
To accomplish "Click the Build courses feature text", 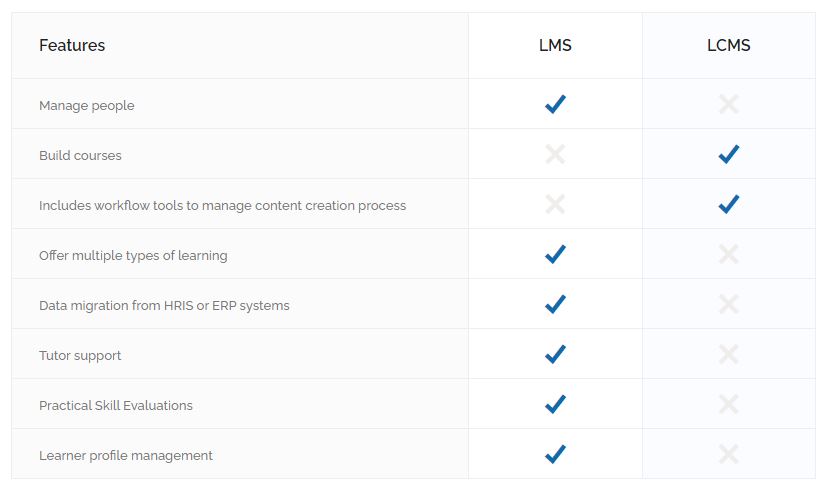I will [x=80, y=155].
